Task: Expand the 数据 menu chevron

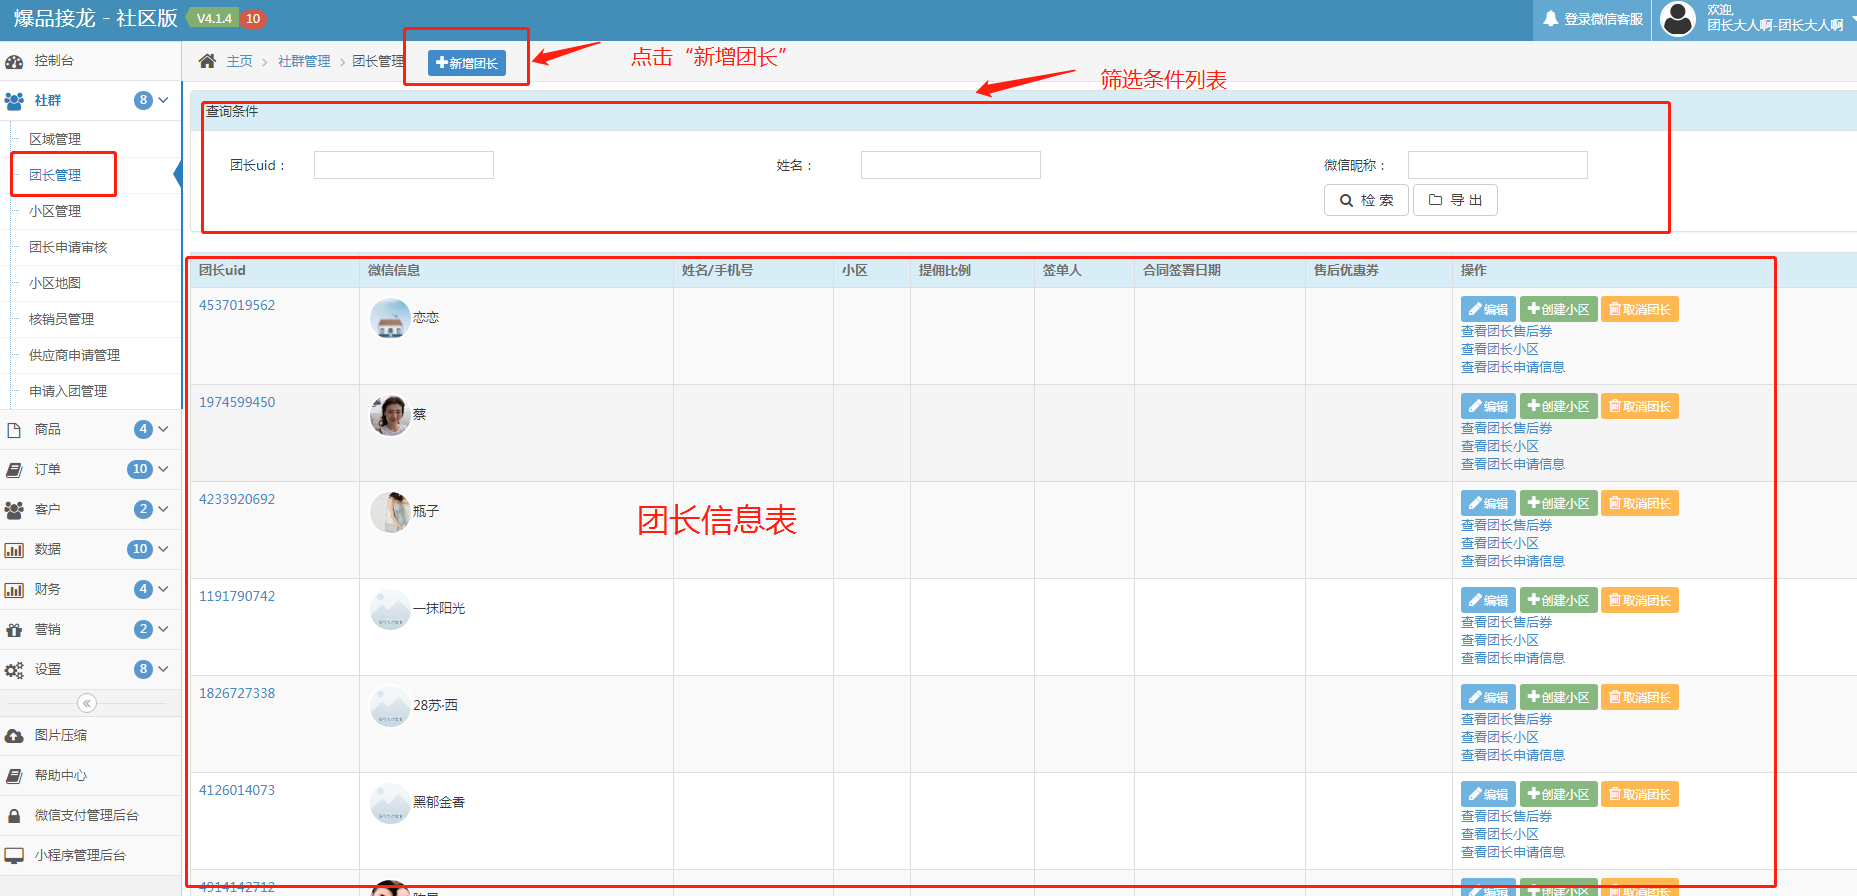Action: point(163,549)
